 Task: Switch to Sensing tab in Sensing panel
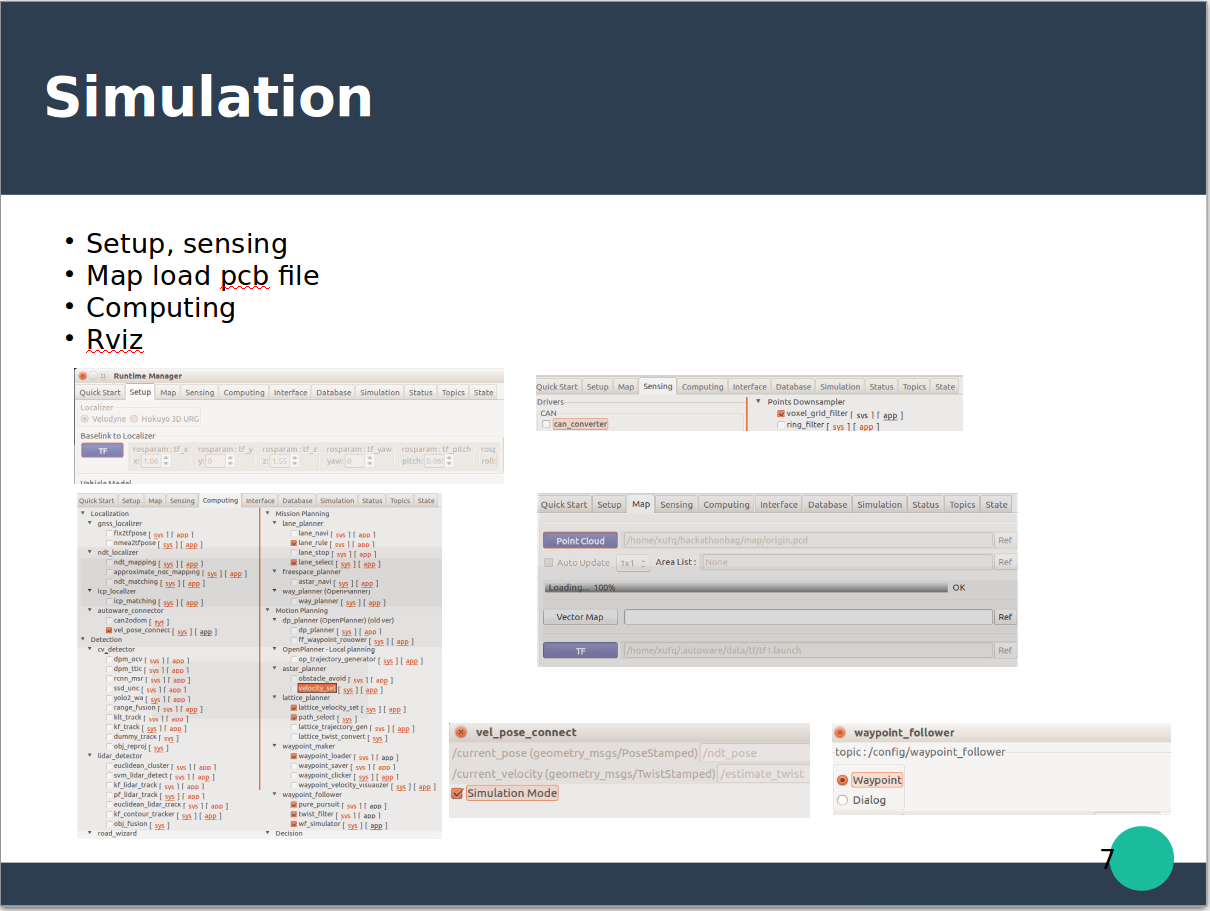[x=657, y=386]
